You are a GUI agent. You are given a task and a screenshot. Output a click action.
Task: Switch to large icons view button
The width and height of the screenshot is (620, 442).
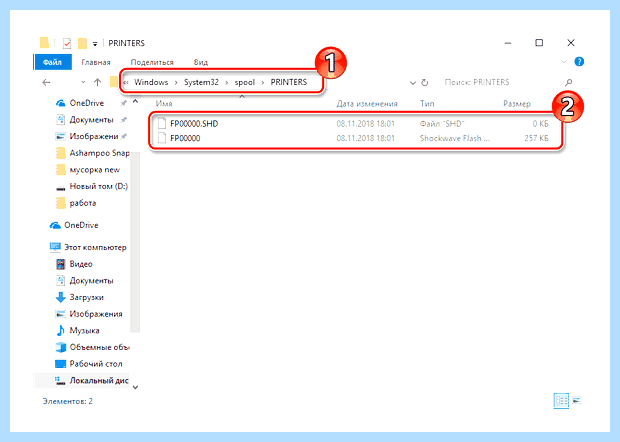(x=577, y=400)
